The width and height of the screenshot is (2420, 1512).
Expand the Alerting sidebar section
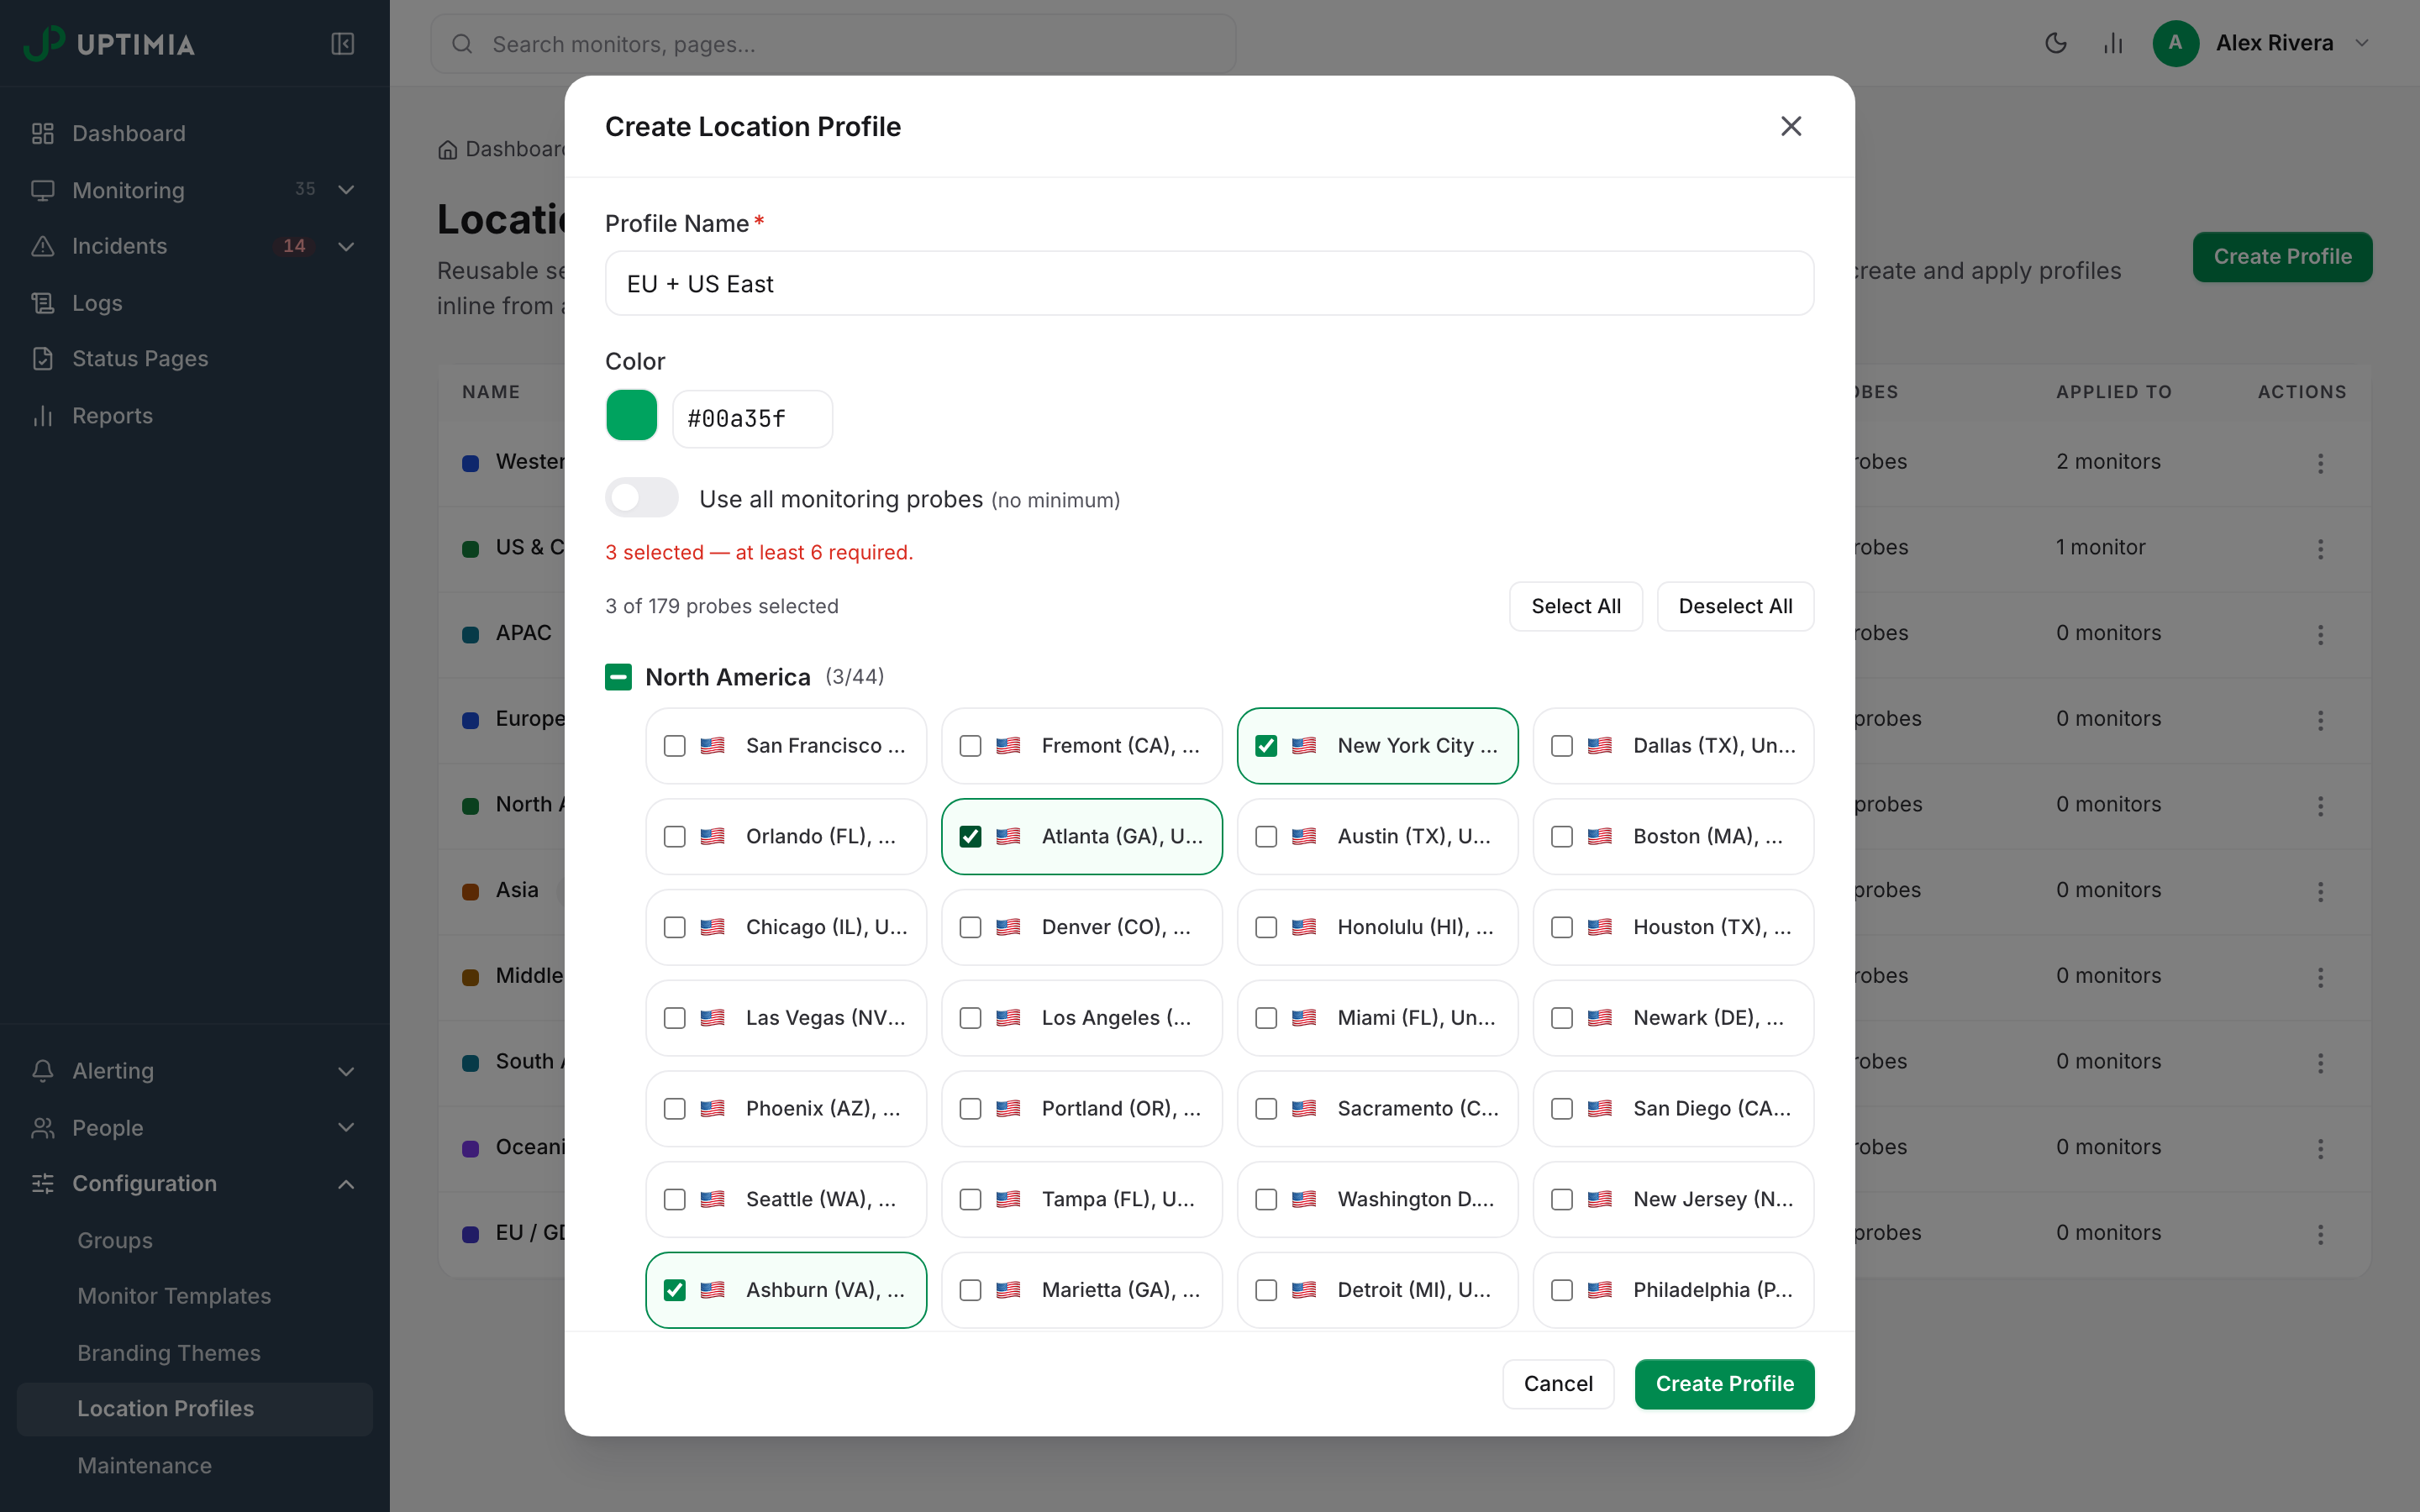coord(346,1071)
